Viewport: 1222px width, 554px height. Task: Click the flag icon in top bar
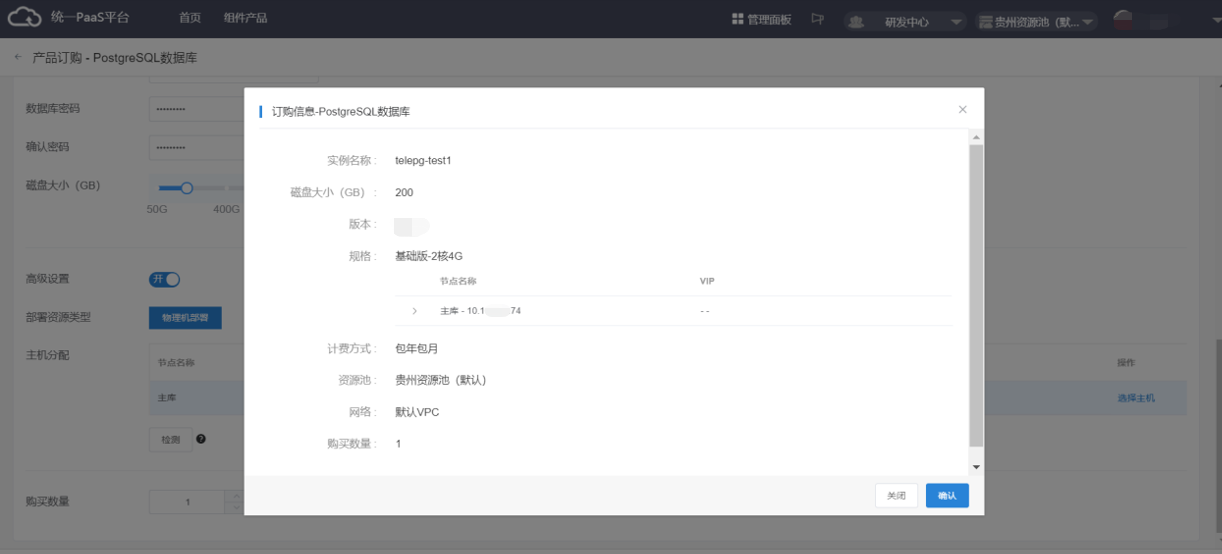[818, 19]
